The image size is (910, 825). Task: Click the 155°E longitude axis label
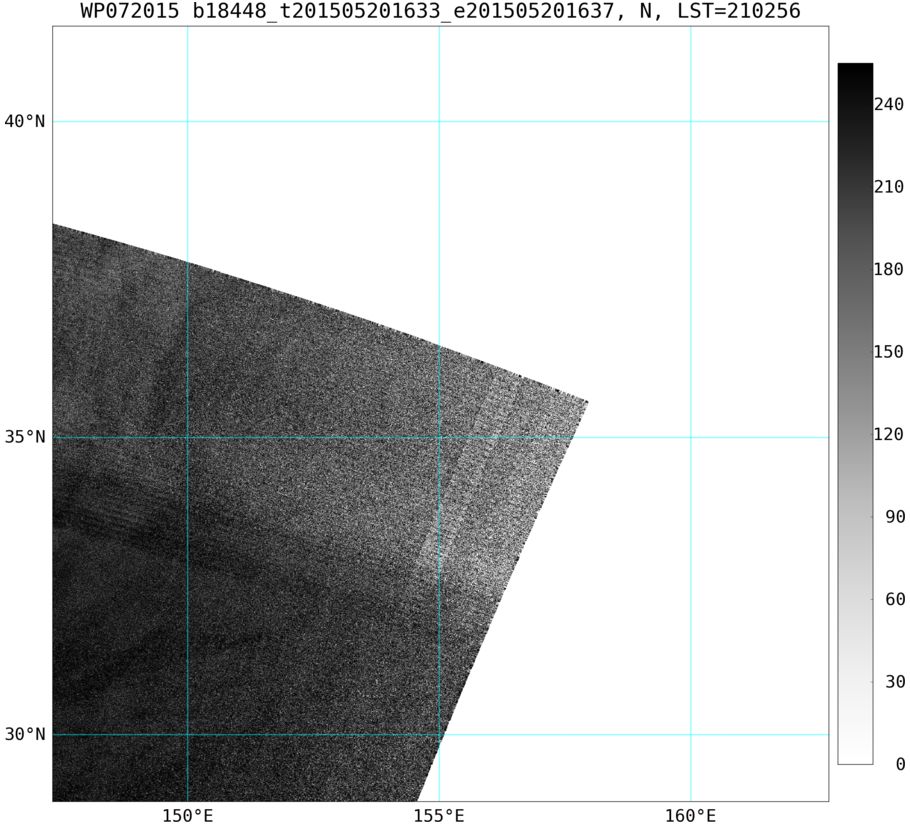[x=439, y=816]
